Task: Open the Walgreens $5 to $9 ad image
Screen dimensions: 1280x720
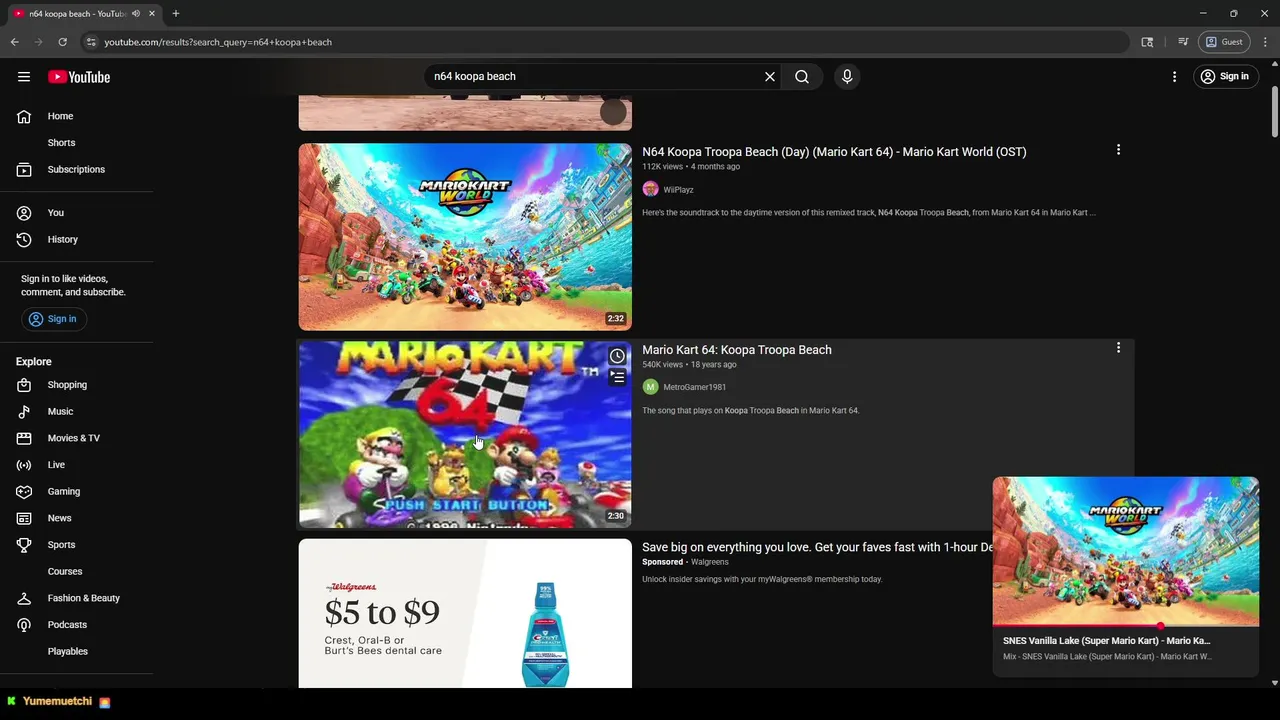Action: 465,613
